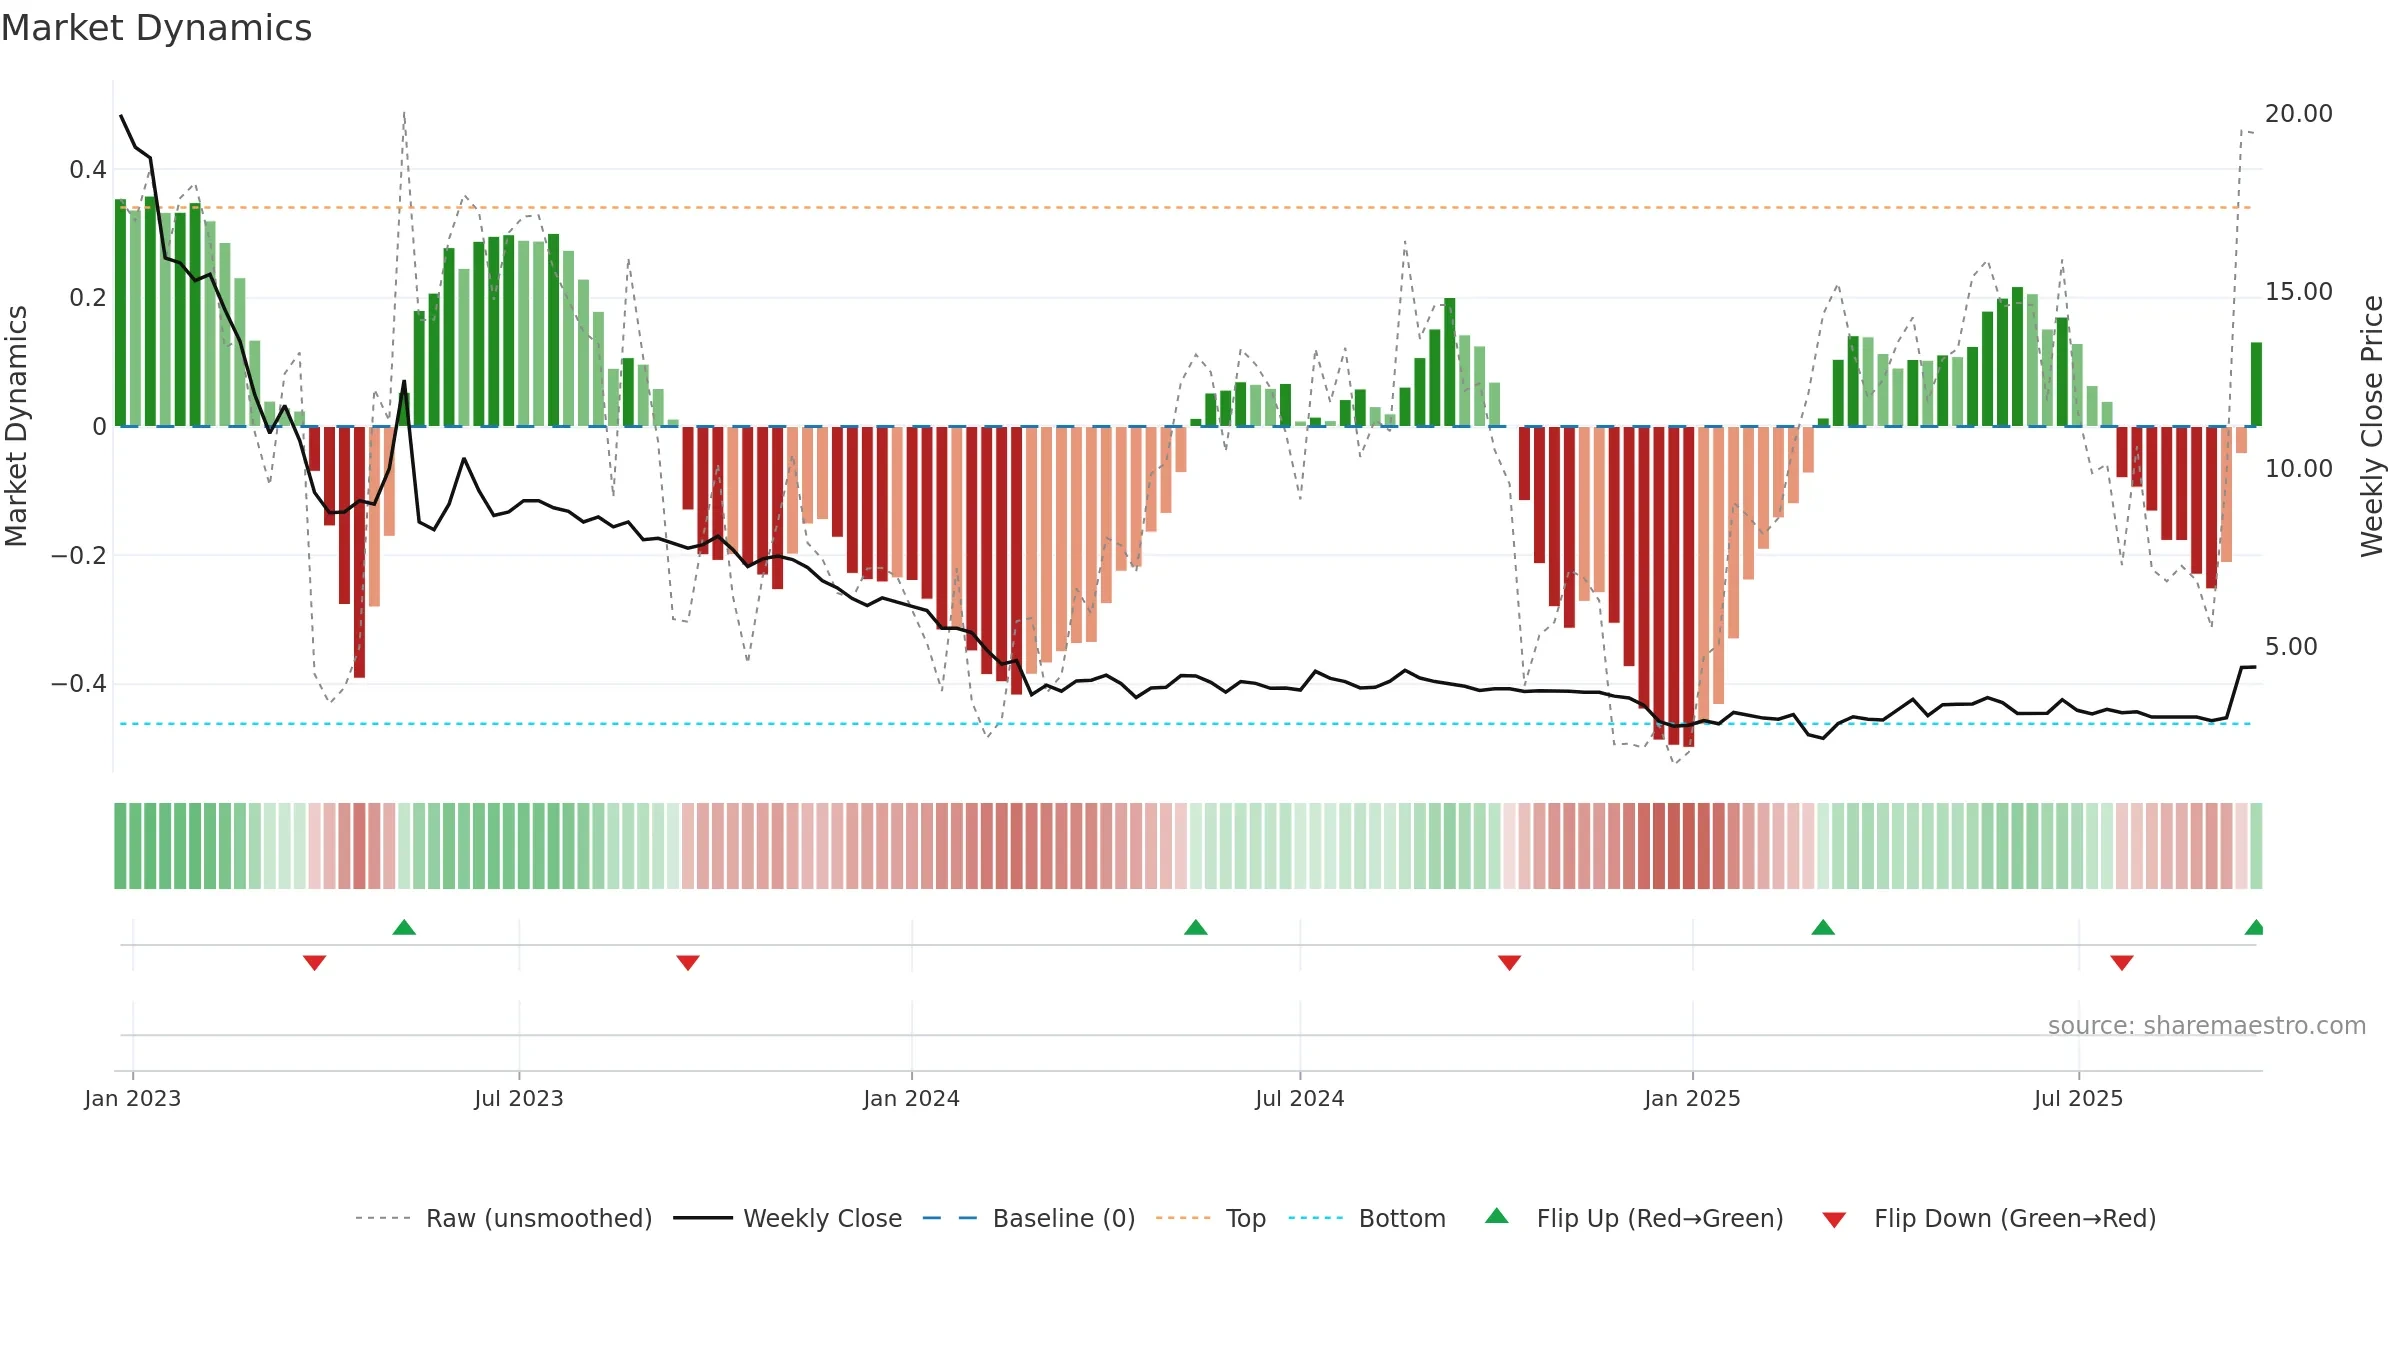Click the first red flip-down marker of 2023
The height and width of the screenshot is (1350, 2400).
coord(314,963)
